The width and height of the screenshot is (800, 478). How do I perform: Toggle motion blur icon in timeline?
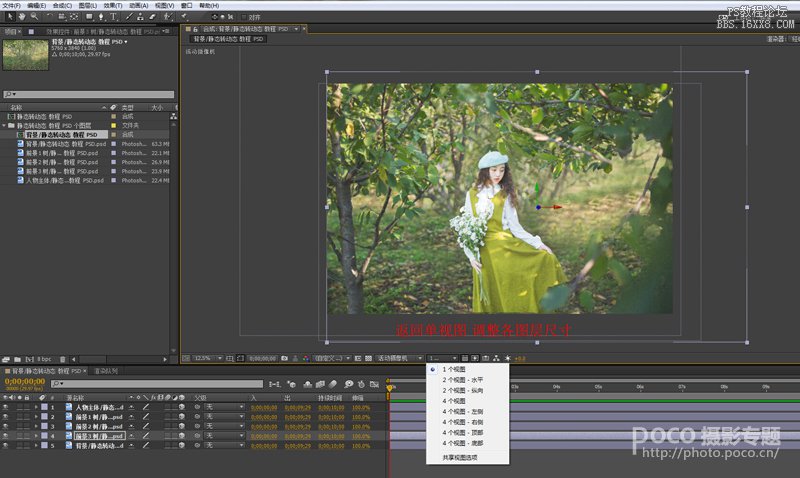point(333,384)
